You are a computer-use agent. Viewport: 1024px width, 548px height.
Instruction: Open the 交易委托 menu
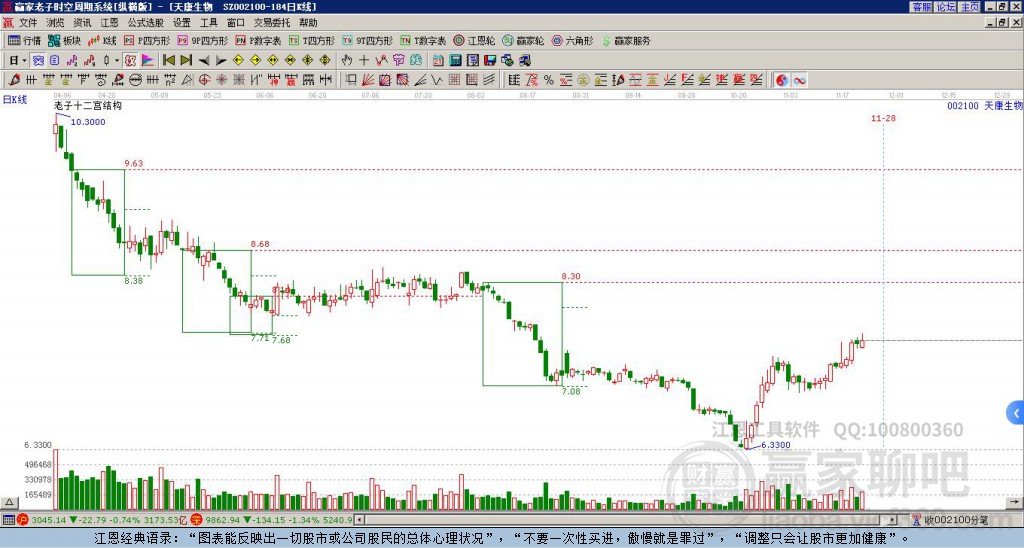pyautogui.click(x=272, y=23)
